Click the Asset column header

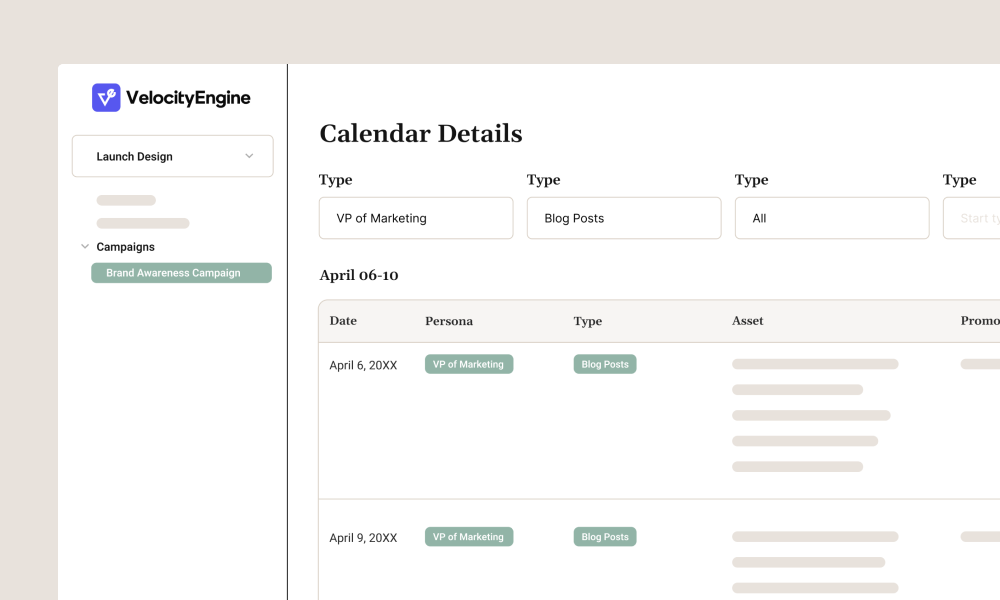tap(748, 321)
